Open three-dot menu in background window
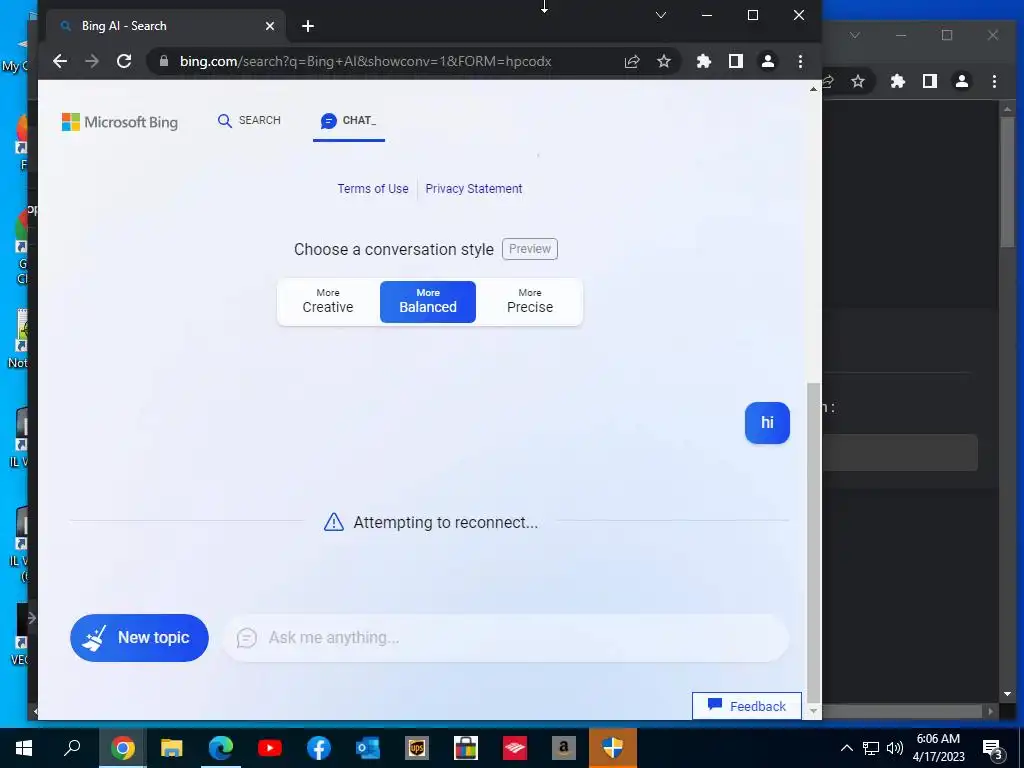1024x768 pixels. click(994, 81)
